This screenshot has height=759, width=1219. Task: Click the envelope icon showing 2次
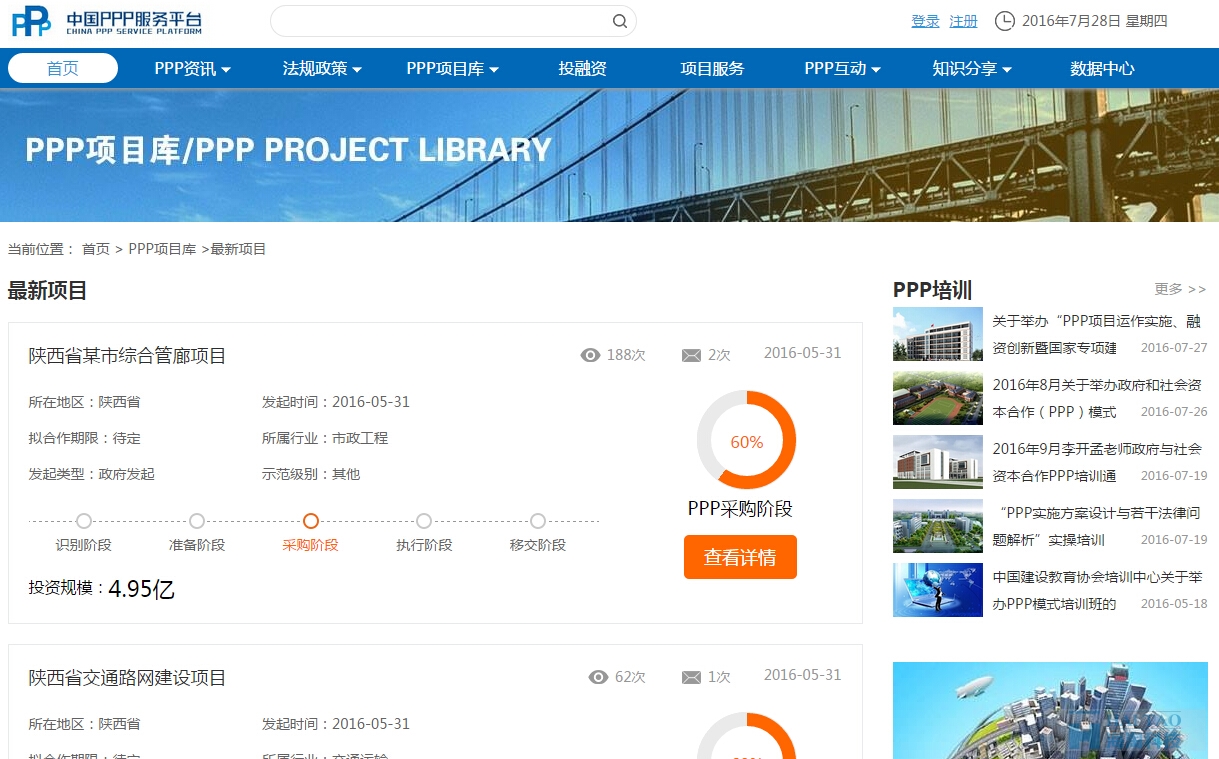(x=691, y=355)
